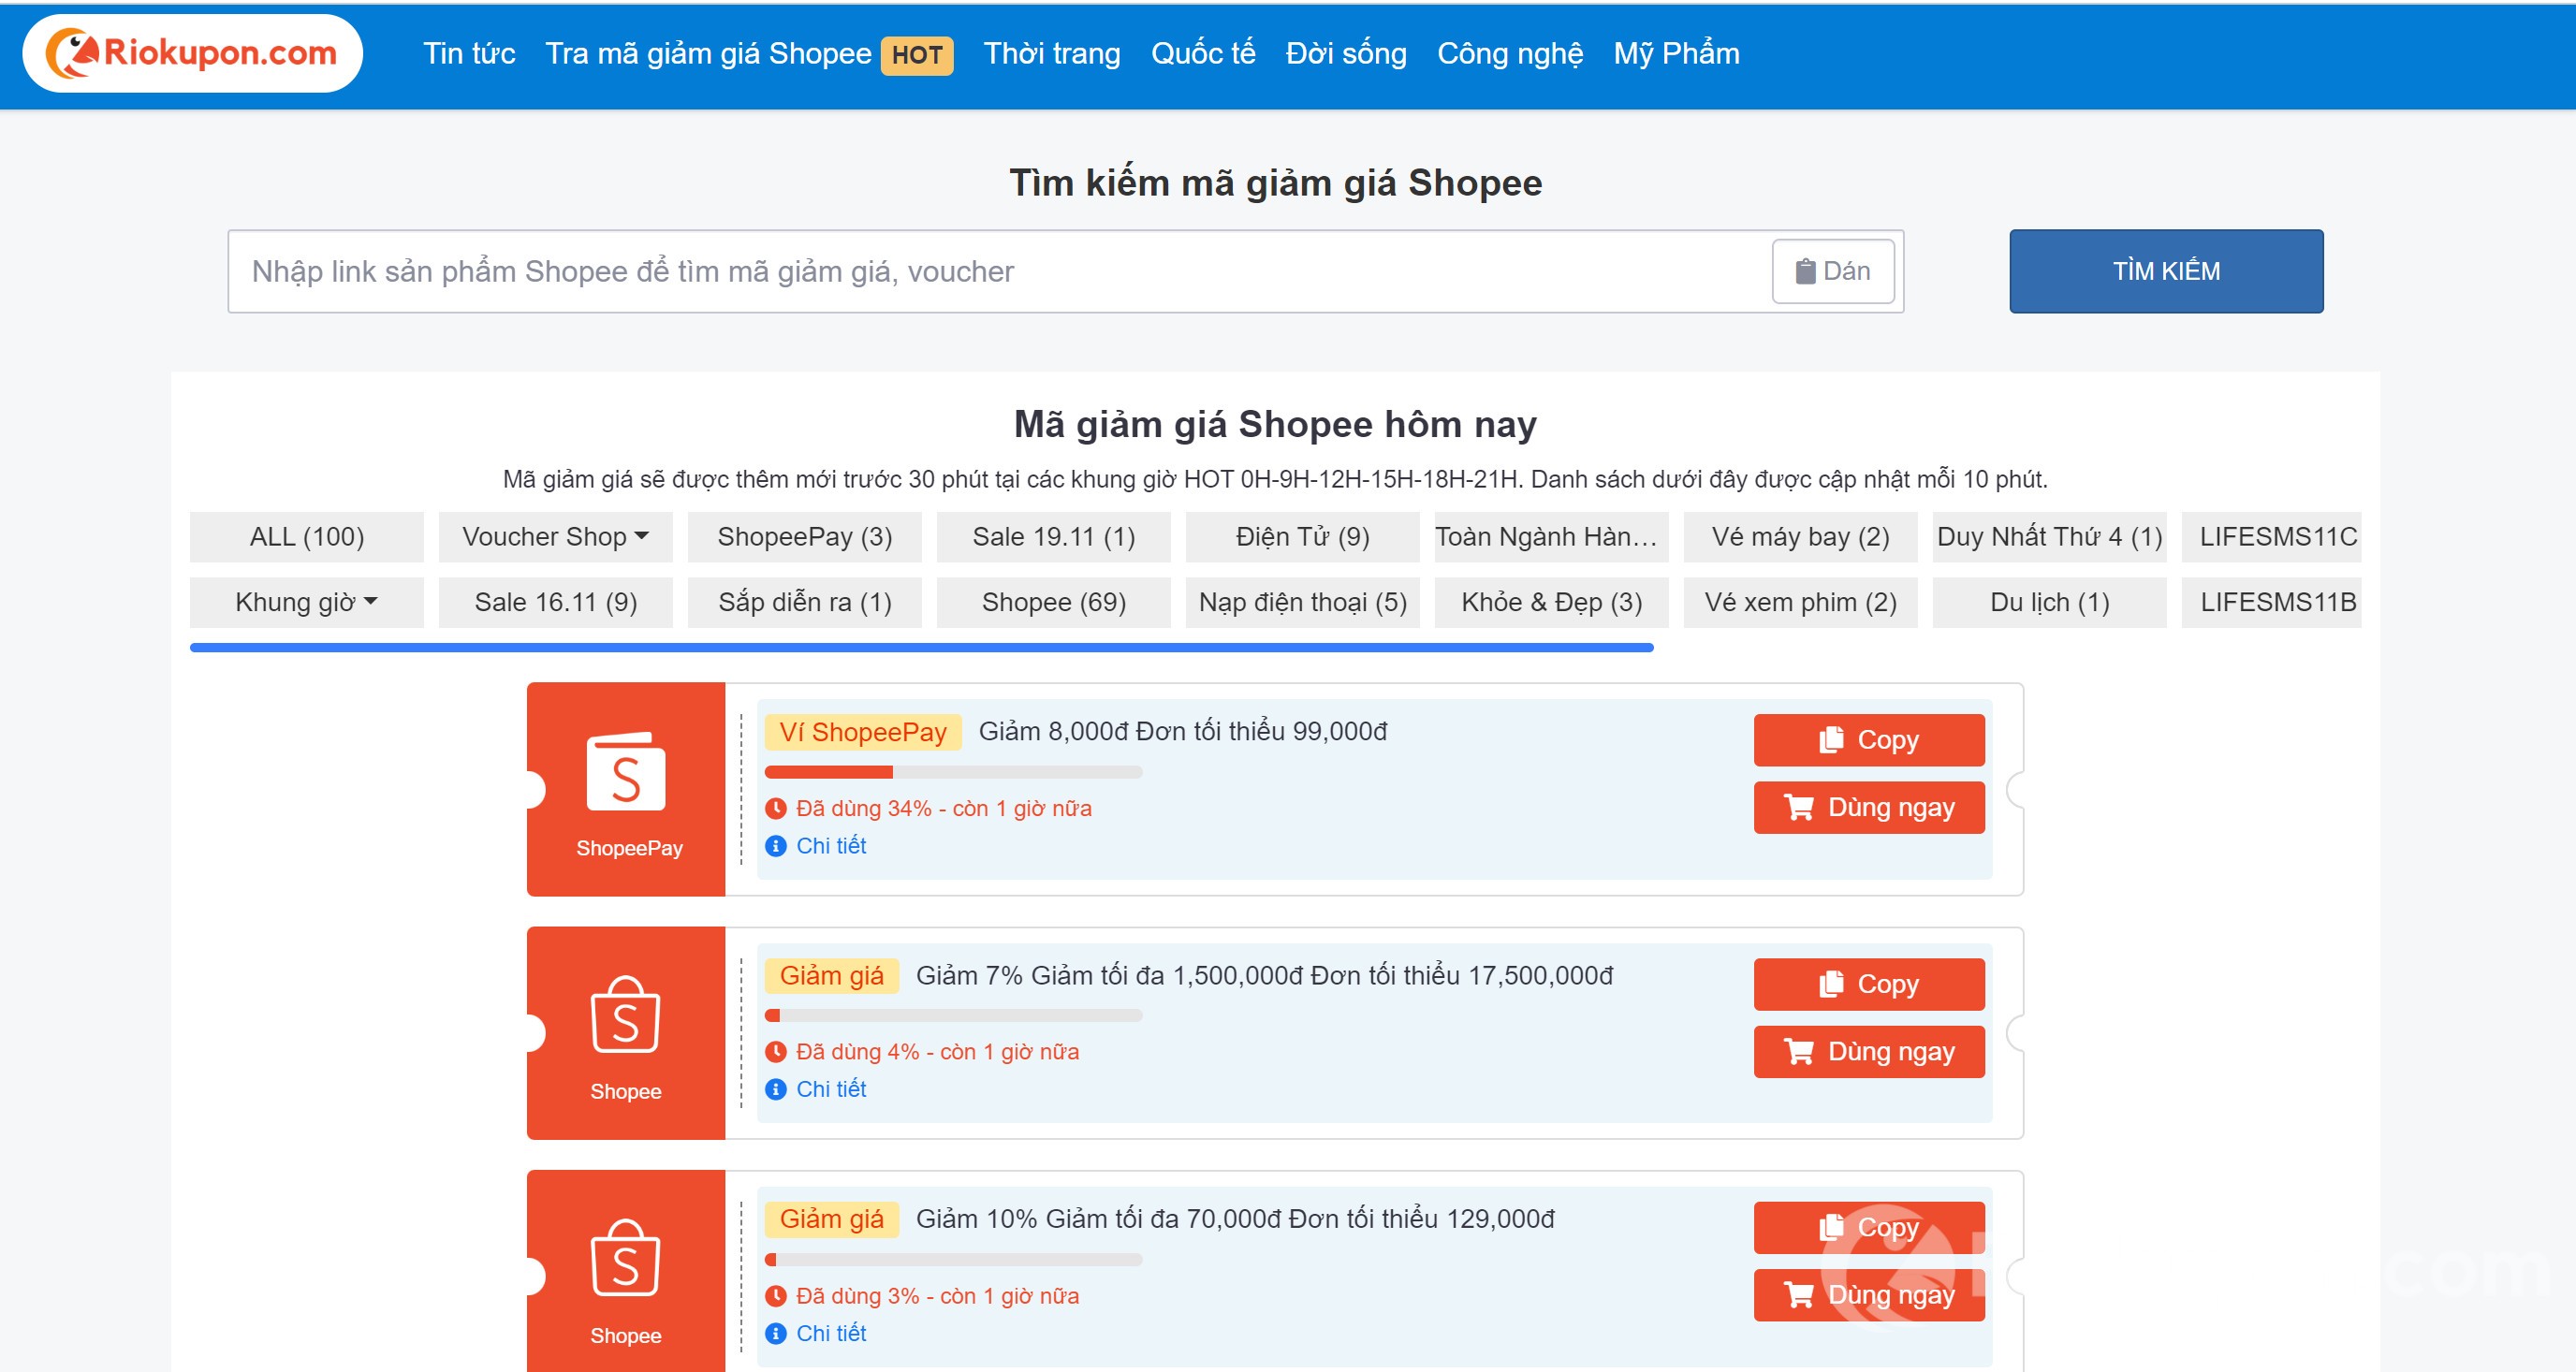The image size is (2576, 1372).
Task: Click the Shopee bag icon in second voucher
Action: (x=626, y=1015)
